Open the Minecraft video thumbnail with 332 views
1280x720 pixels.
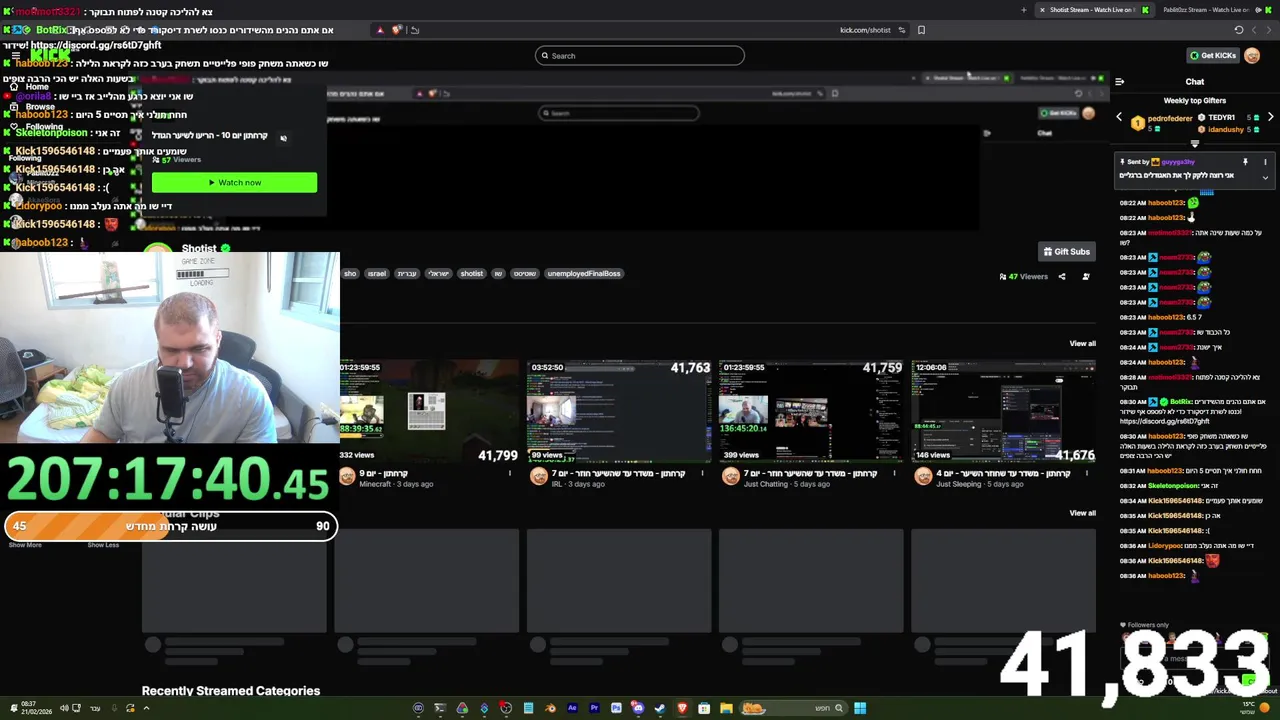point(427,411)
